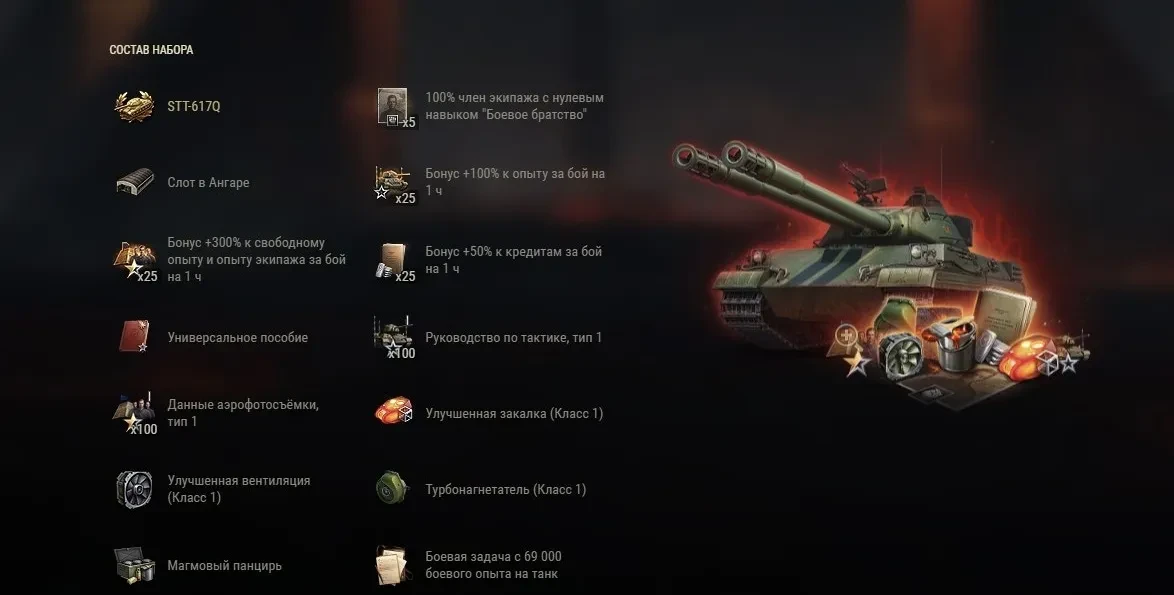This screenshot has width=1174, height=595.
Task: Click the Магмовый панцирь crate icon
Action: [x=135, y=565]
